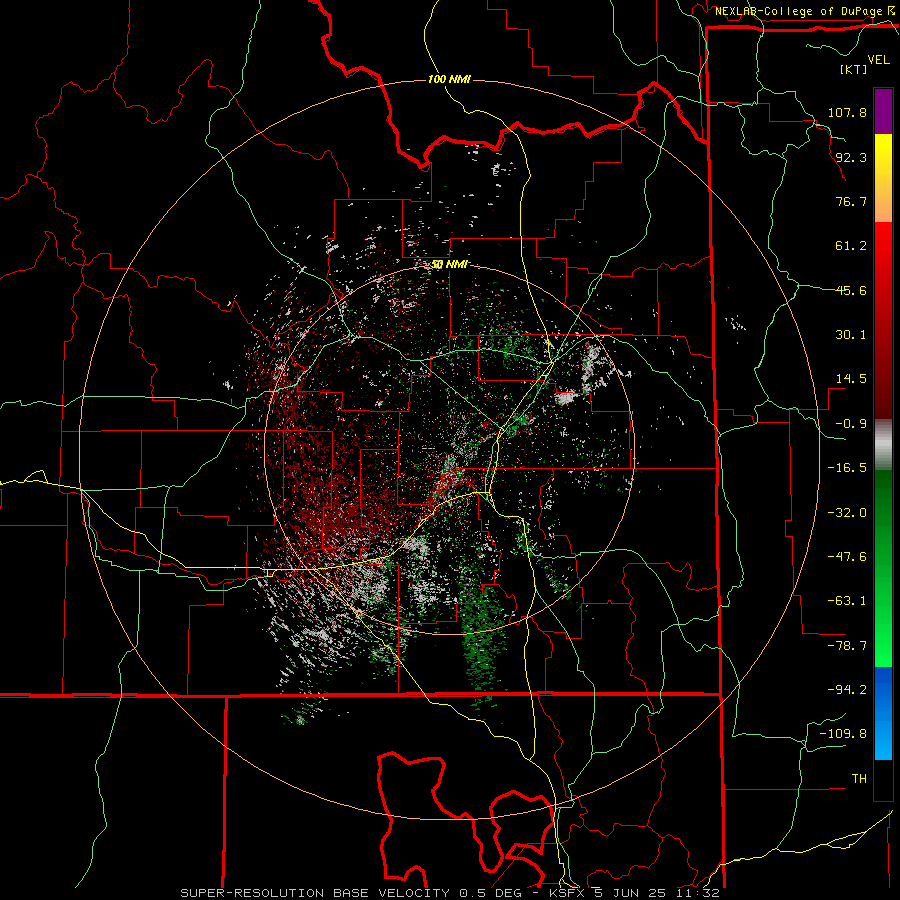Viewport: 900px width, 900px height.
Task: Select the 45.6 velocity scale value
Action: [x=851, y=290]
